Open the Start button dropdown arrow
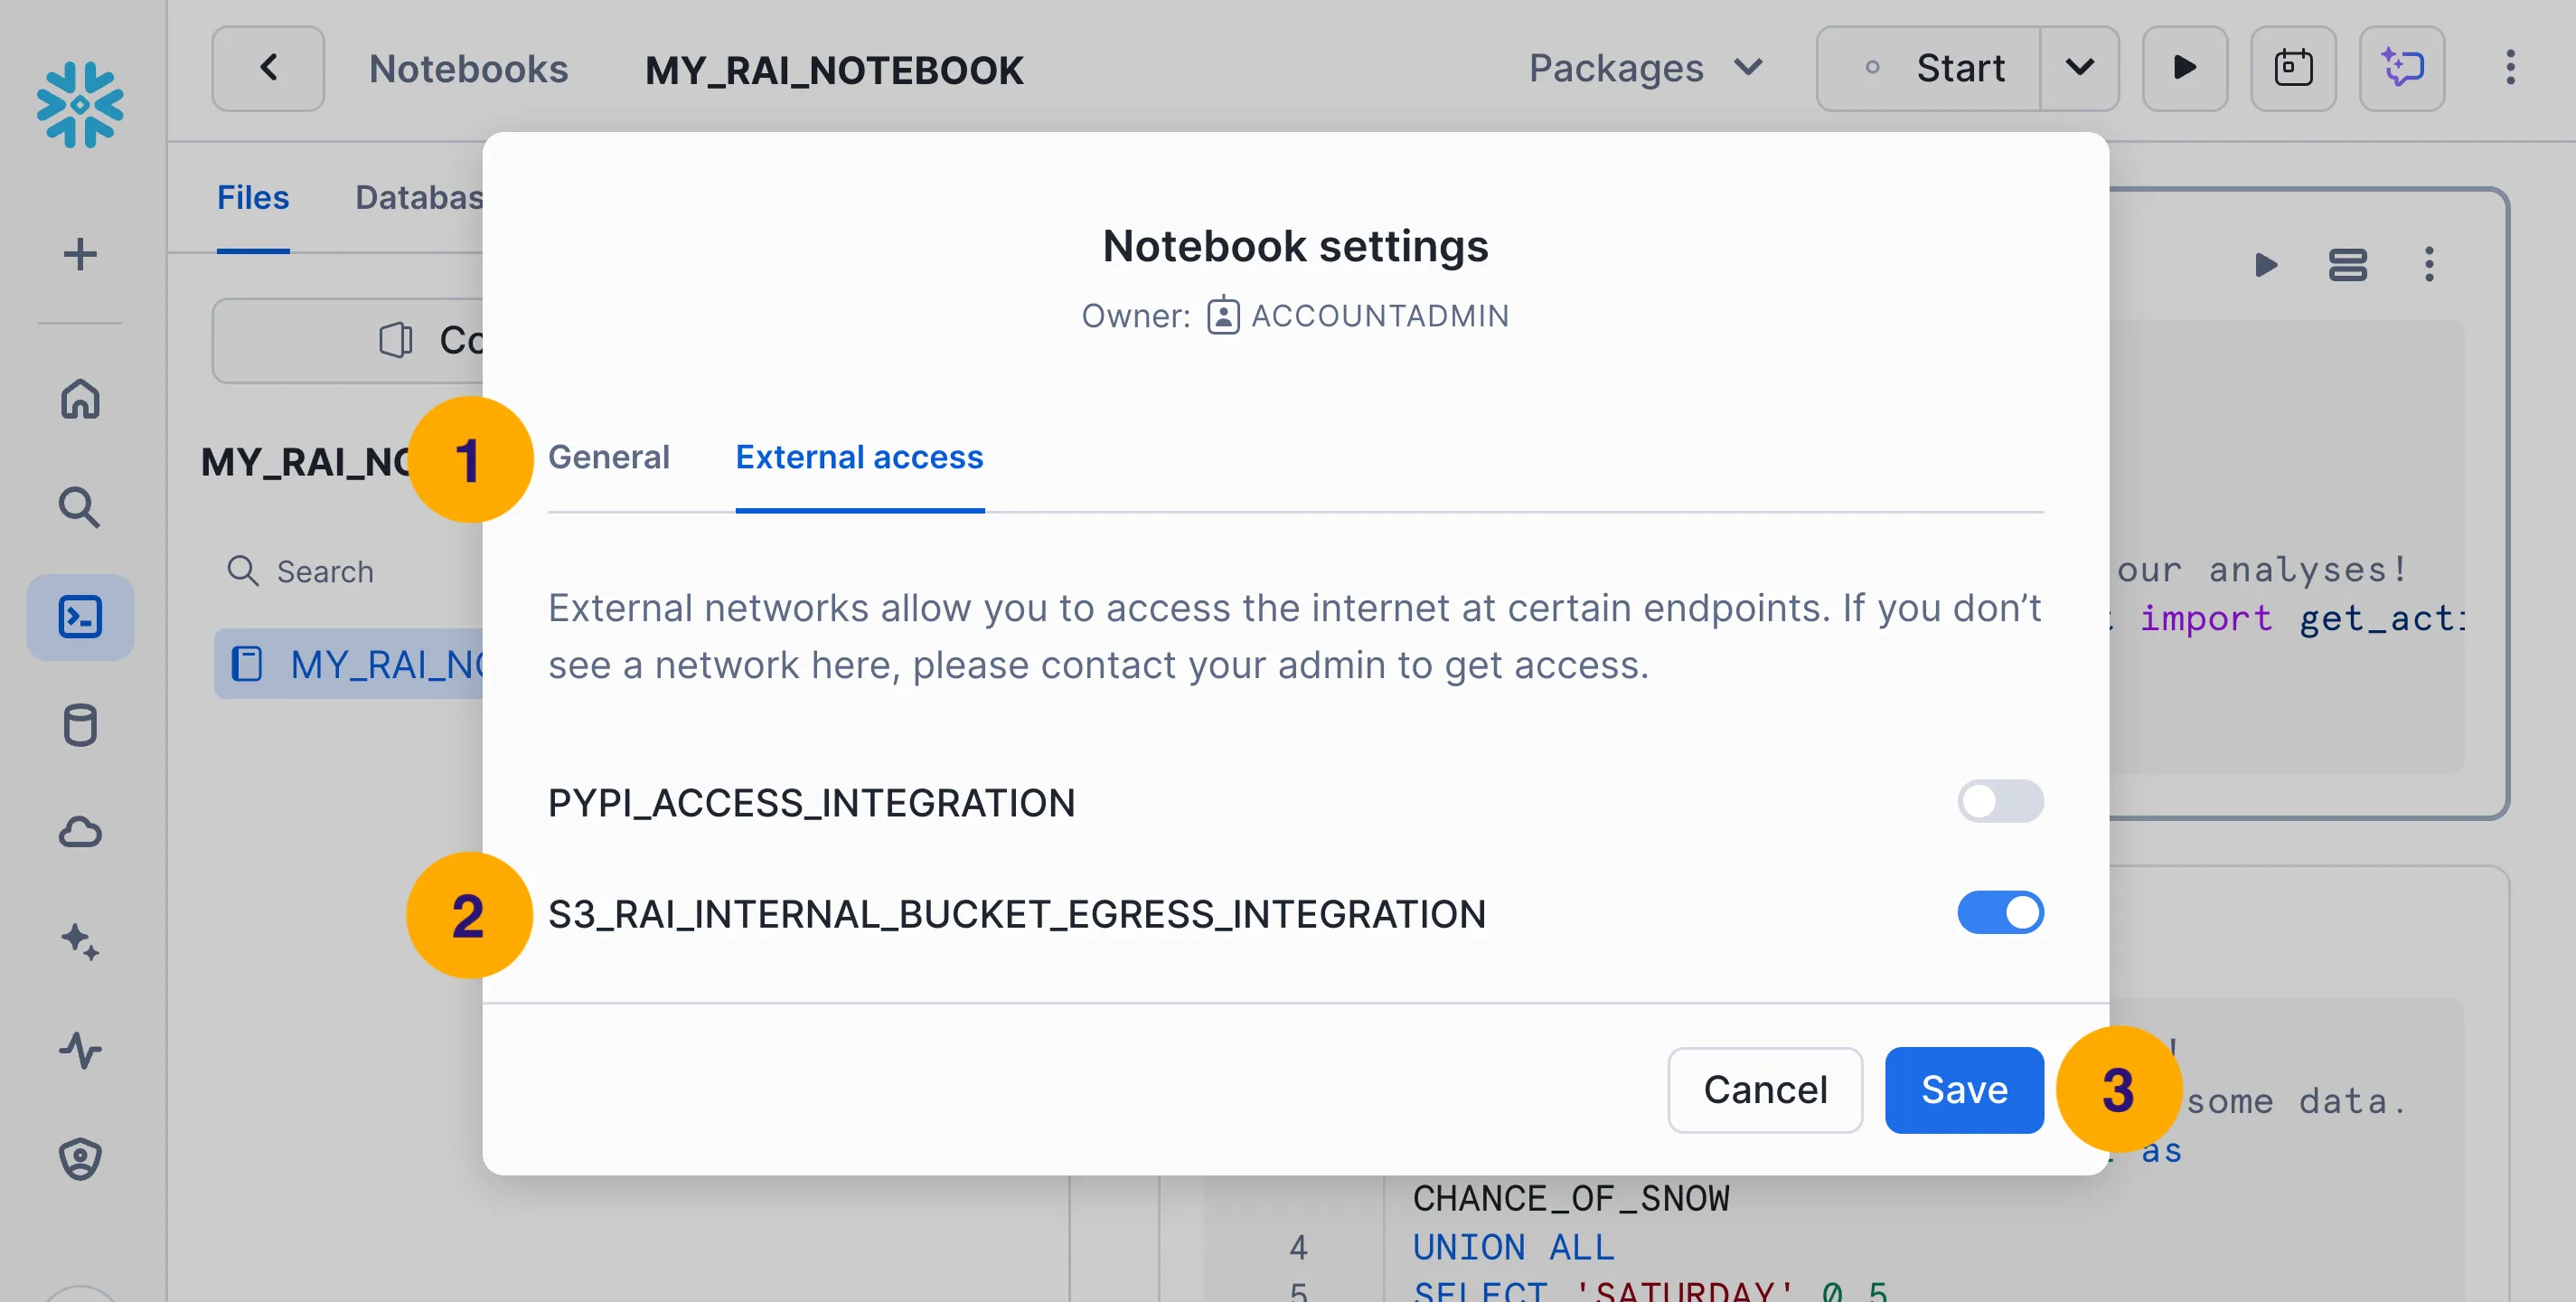 (x=2079, y=68)
